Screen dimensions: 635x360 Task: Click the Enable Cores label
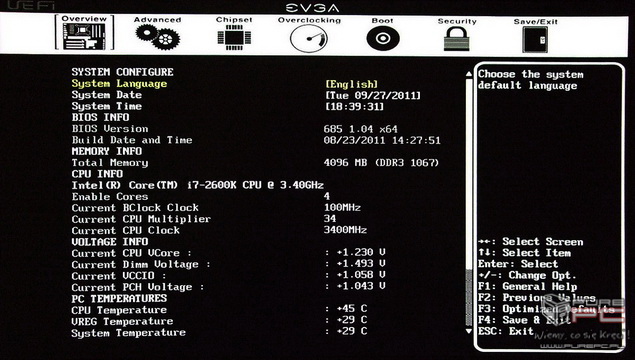coord(110,197)
